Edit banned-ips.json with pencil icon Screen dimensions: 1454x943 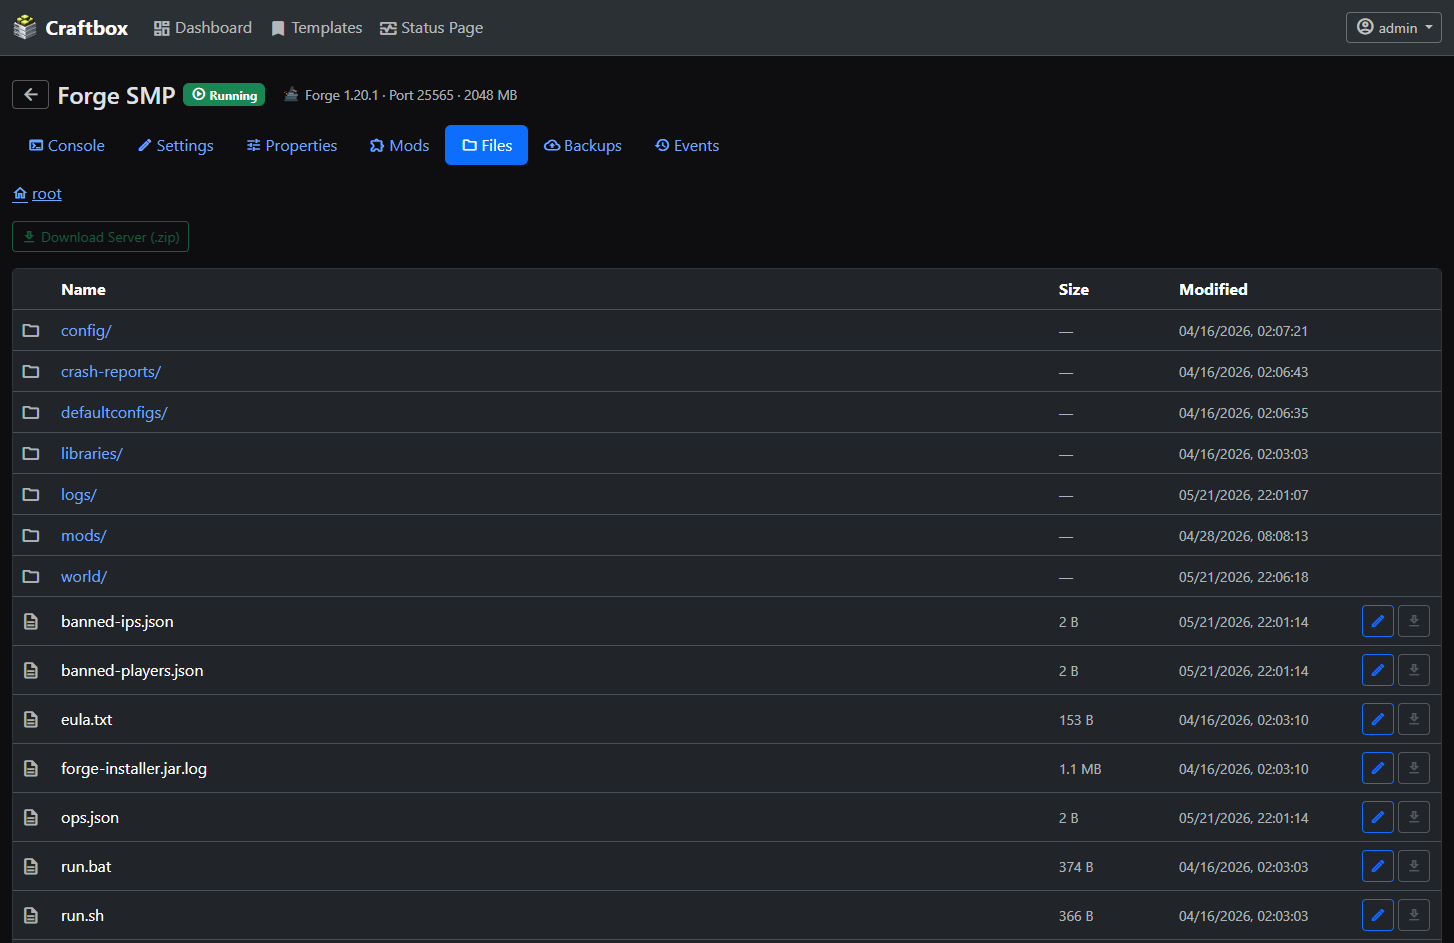pyautogui.click(x=1378, y=621)
